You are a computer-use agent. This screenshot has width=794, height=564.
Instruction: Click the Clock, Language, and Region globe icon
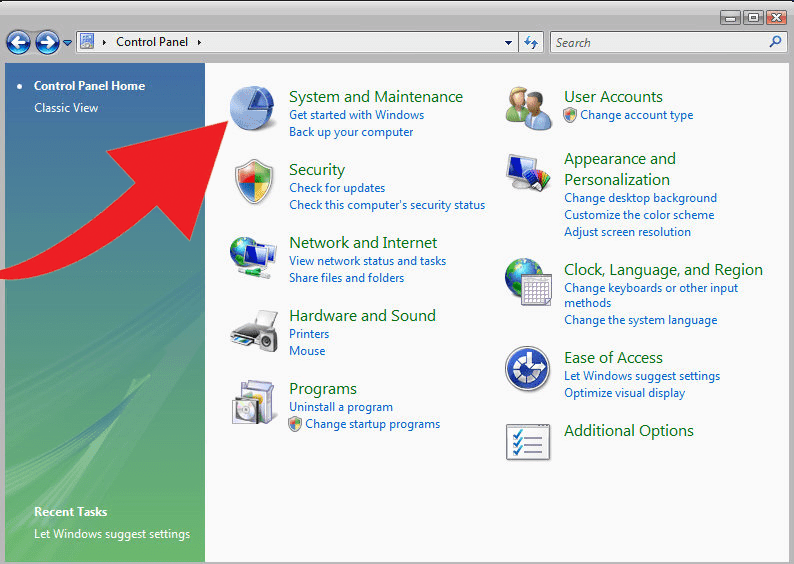tap(528, 281)
